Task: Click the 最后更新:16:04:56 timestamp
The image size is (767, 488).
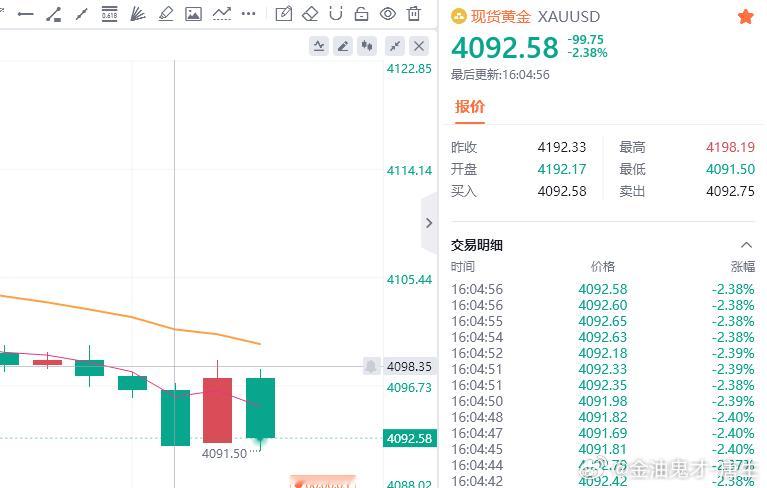Action: [x=500, y=75]
